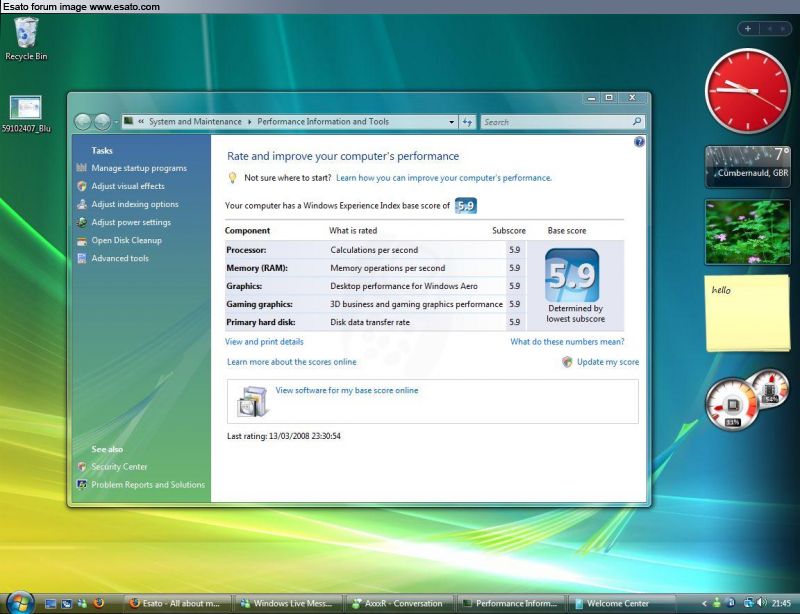Click the Manage startup programs icon

tap(82, 167)
